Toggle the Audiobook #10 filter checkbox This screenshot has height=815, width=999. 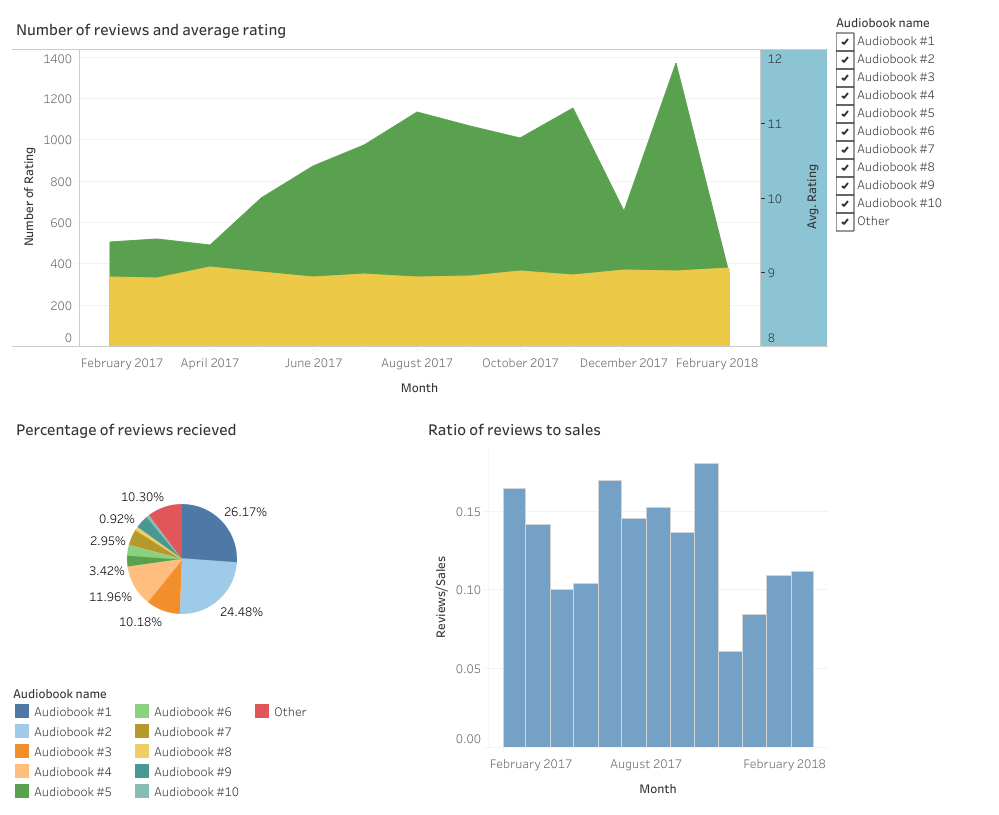pos(845,203)
